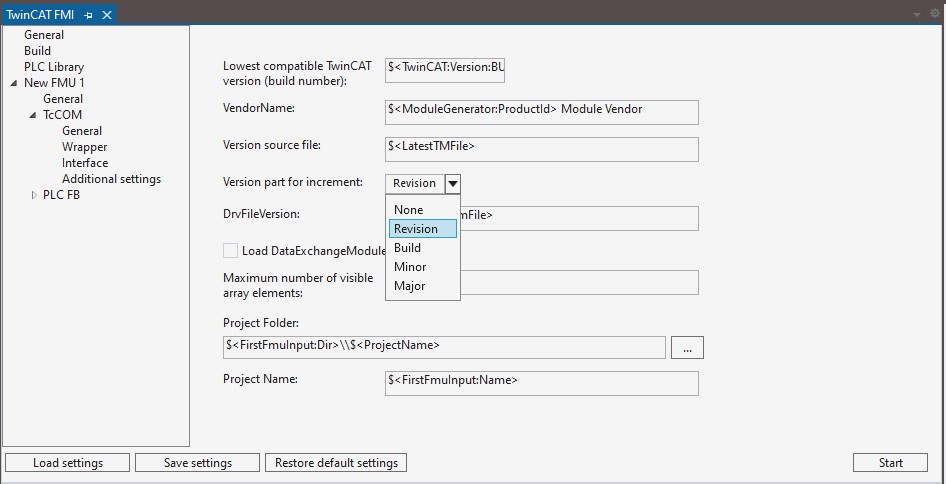Select Build in the settings tree
The width and height of the screenshot is (946, 484).
click(x=37, y=51)
